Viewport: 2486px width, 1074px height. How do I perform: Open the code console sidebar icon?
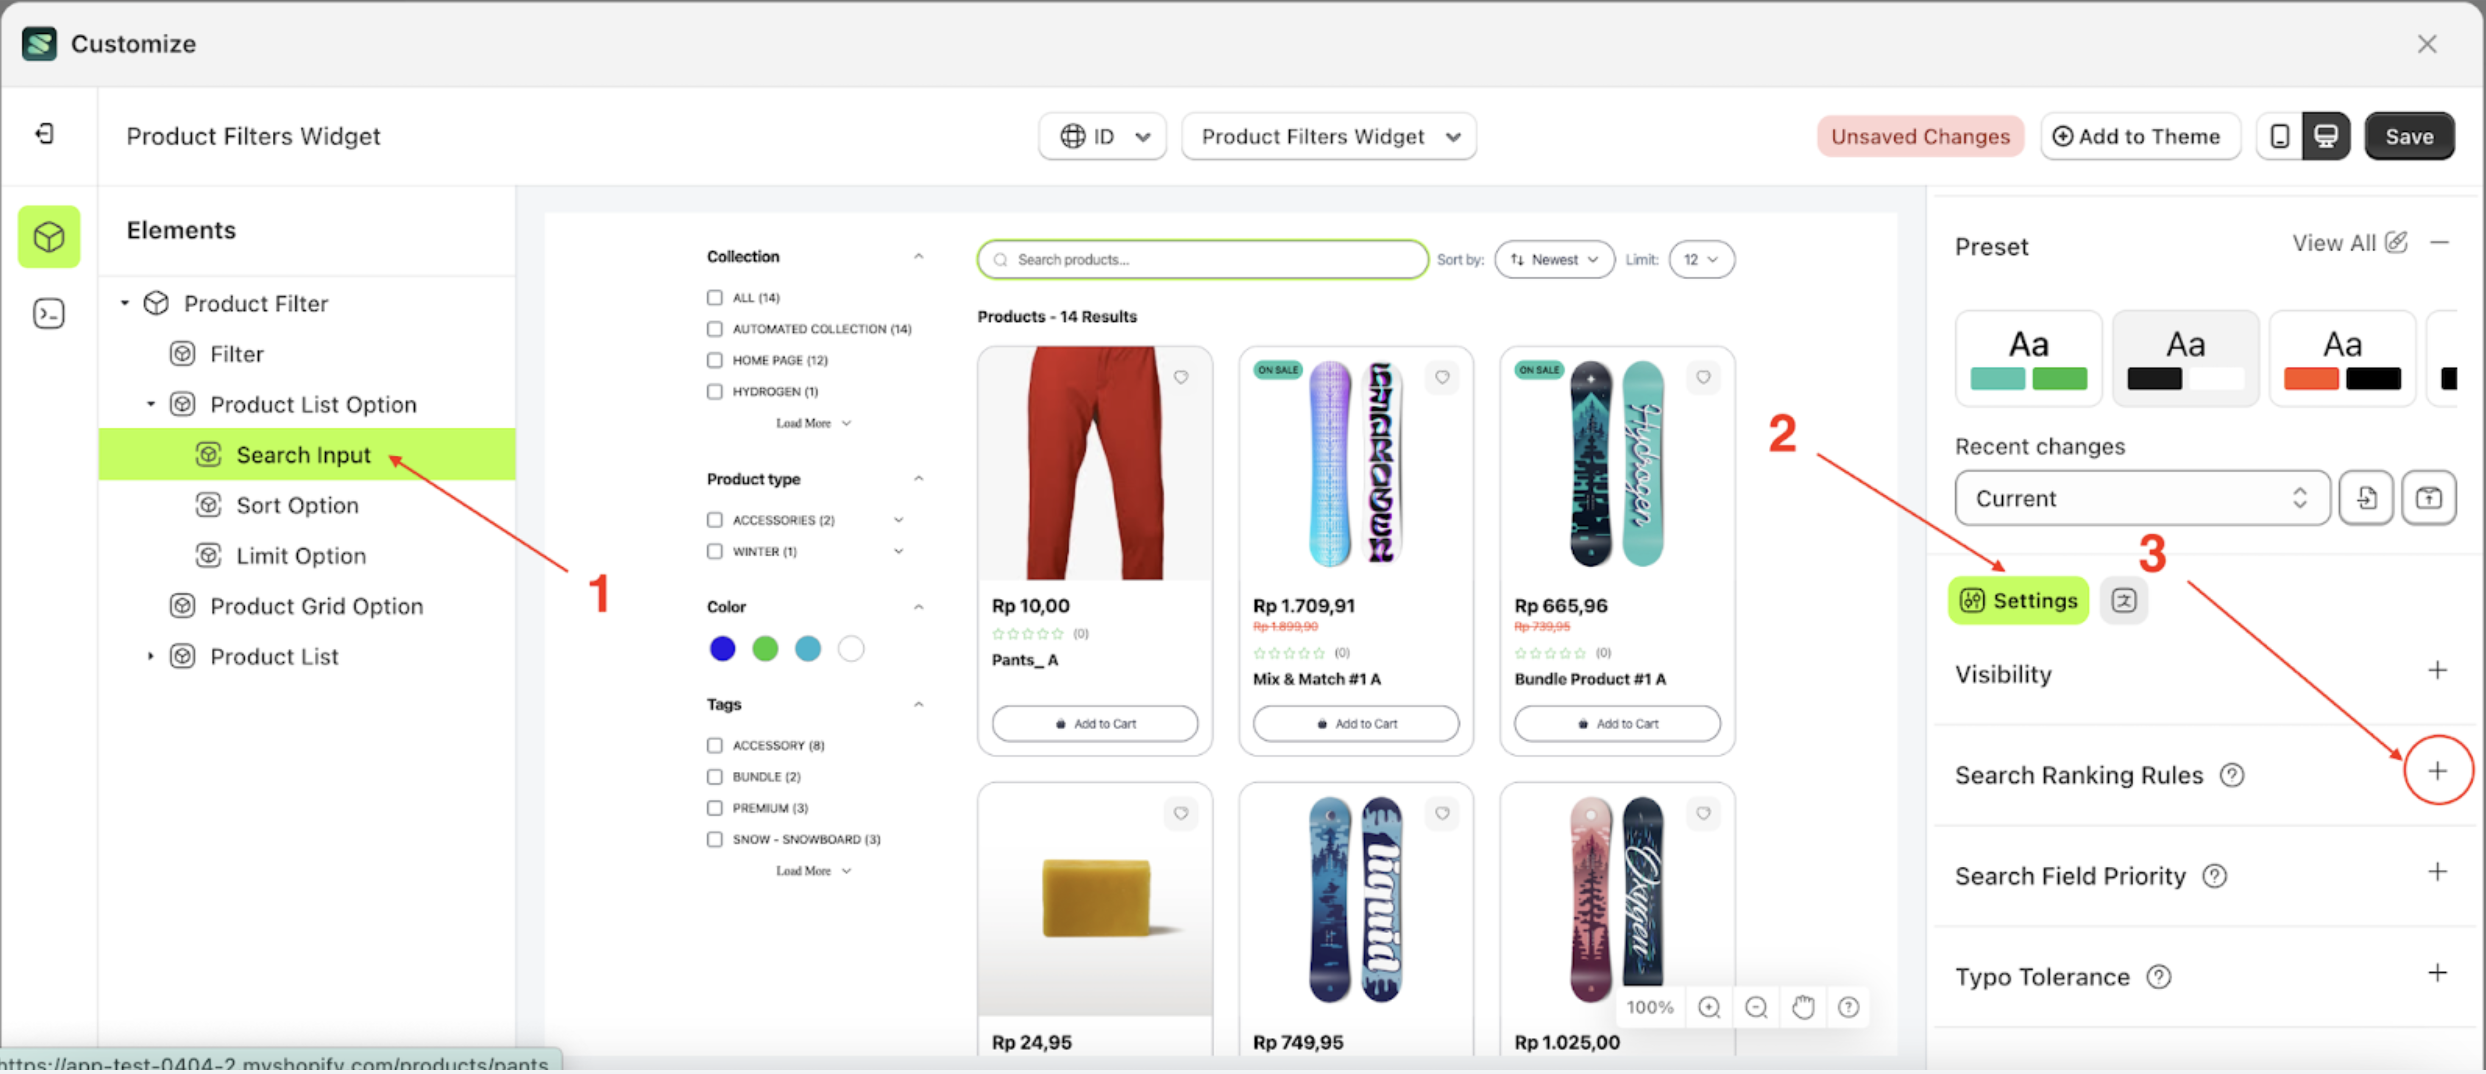(49, 314)
